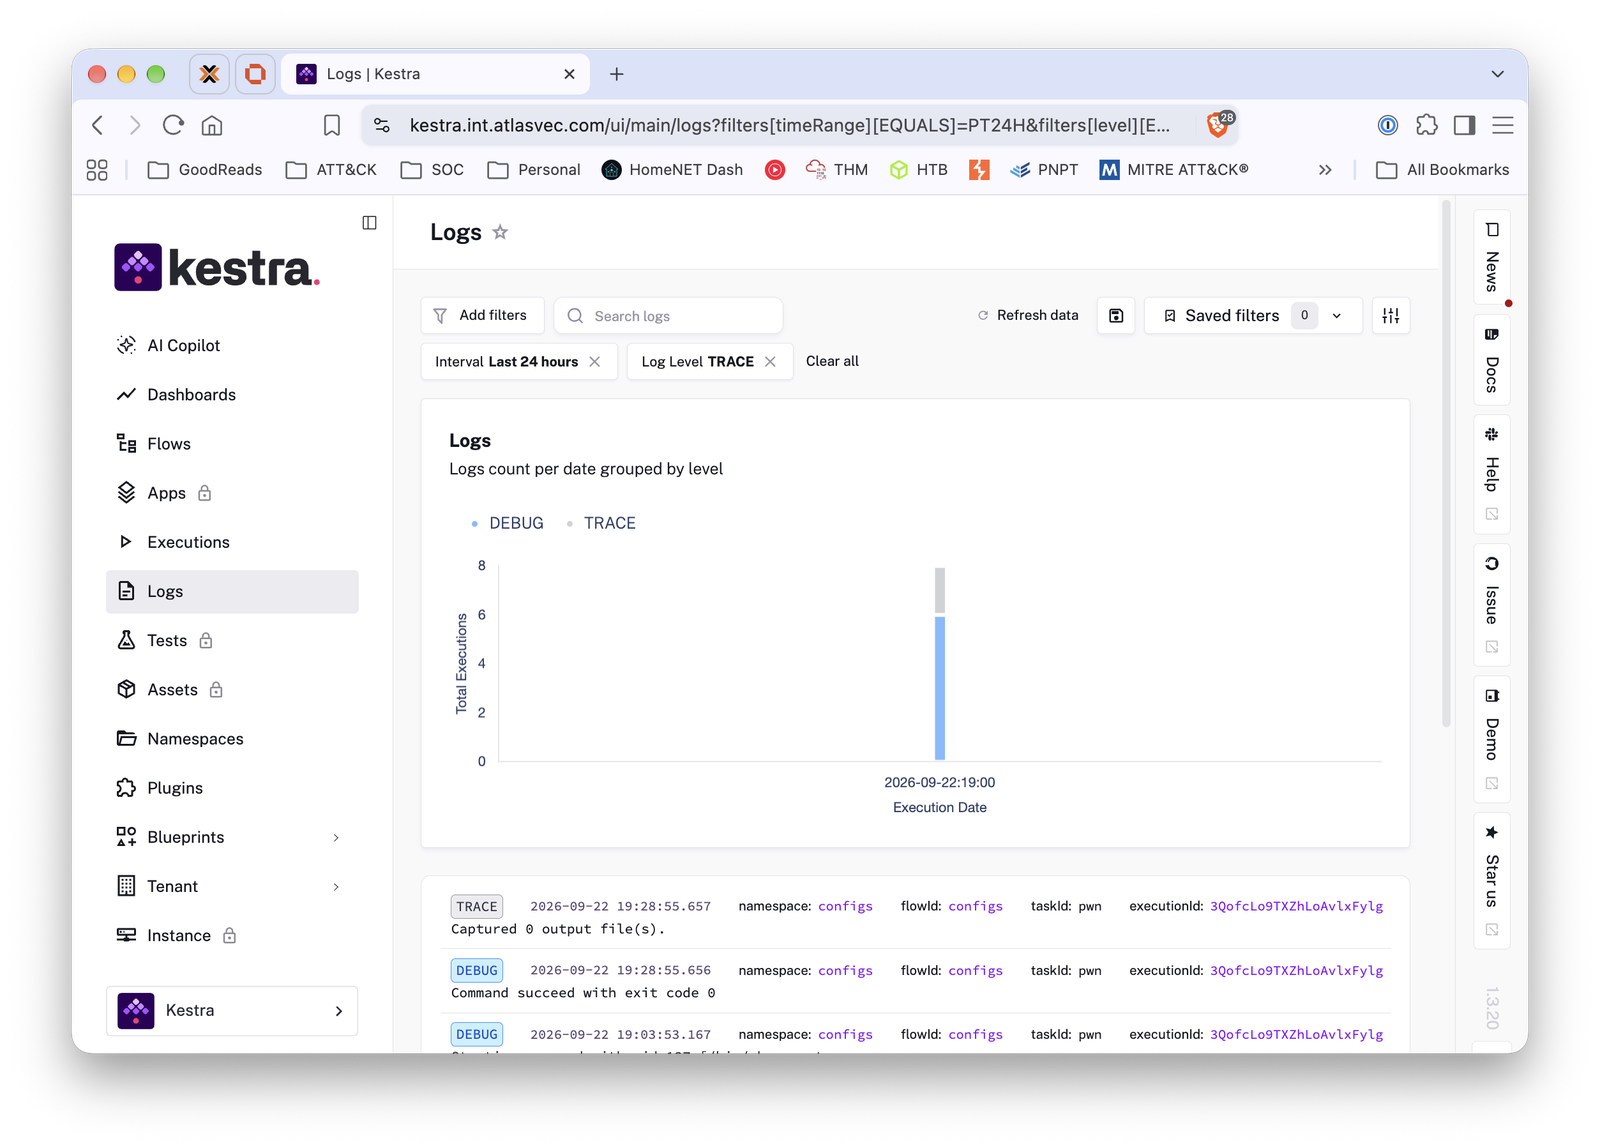Star the Logs page as favorite
Image resolution: width=1600 pixels, height=1148 pixels.
pyautogui.click(x=500, y=232)
